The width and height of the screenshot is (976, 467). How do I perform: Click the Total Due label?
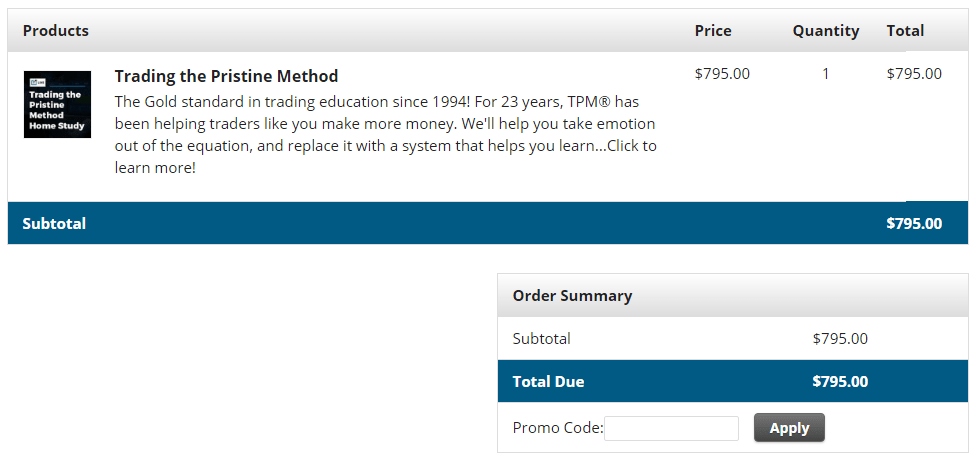548,381
